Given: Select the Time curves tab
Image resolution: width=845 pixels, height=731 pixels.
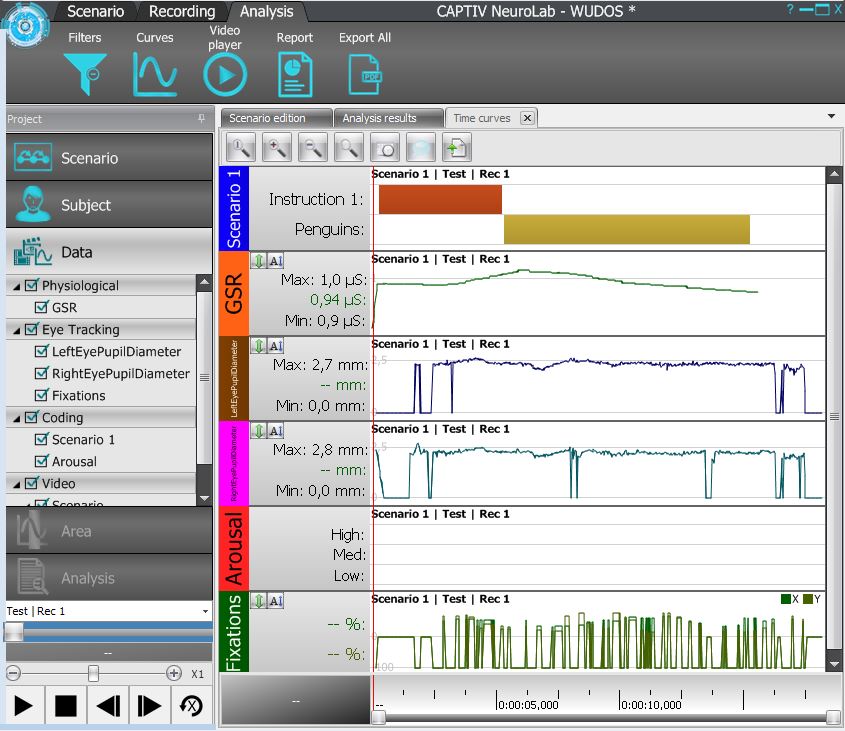Looking at the screenshot, I should (482, 118).
